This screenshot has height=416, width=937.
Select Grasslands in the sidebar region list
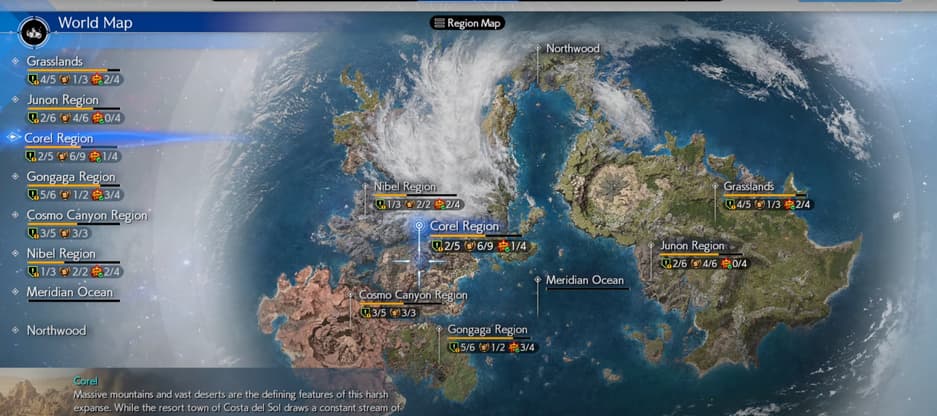[54, 61]
